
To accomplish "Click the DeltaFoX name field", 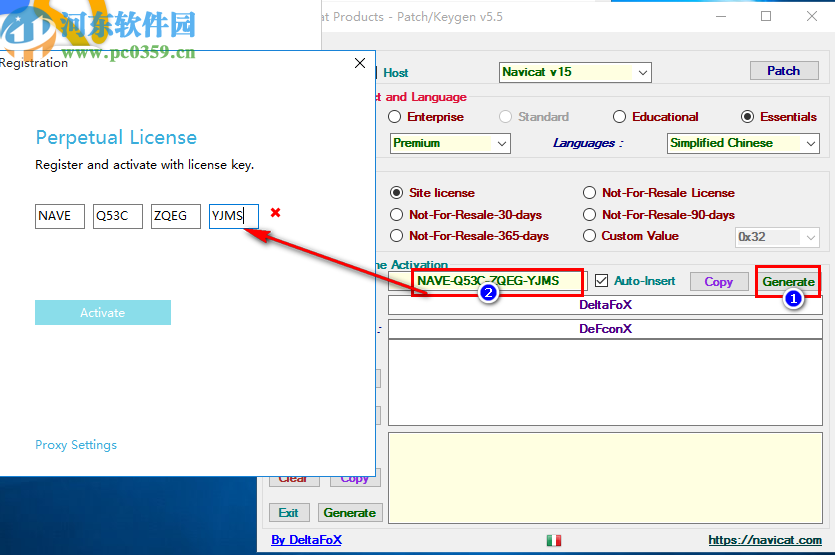I will 605,305.
